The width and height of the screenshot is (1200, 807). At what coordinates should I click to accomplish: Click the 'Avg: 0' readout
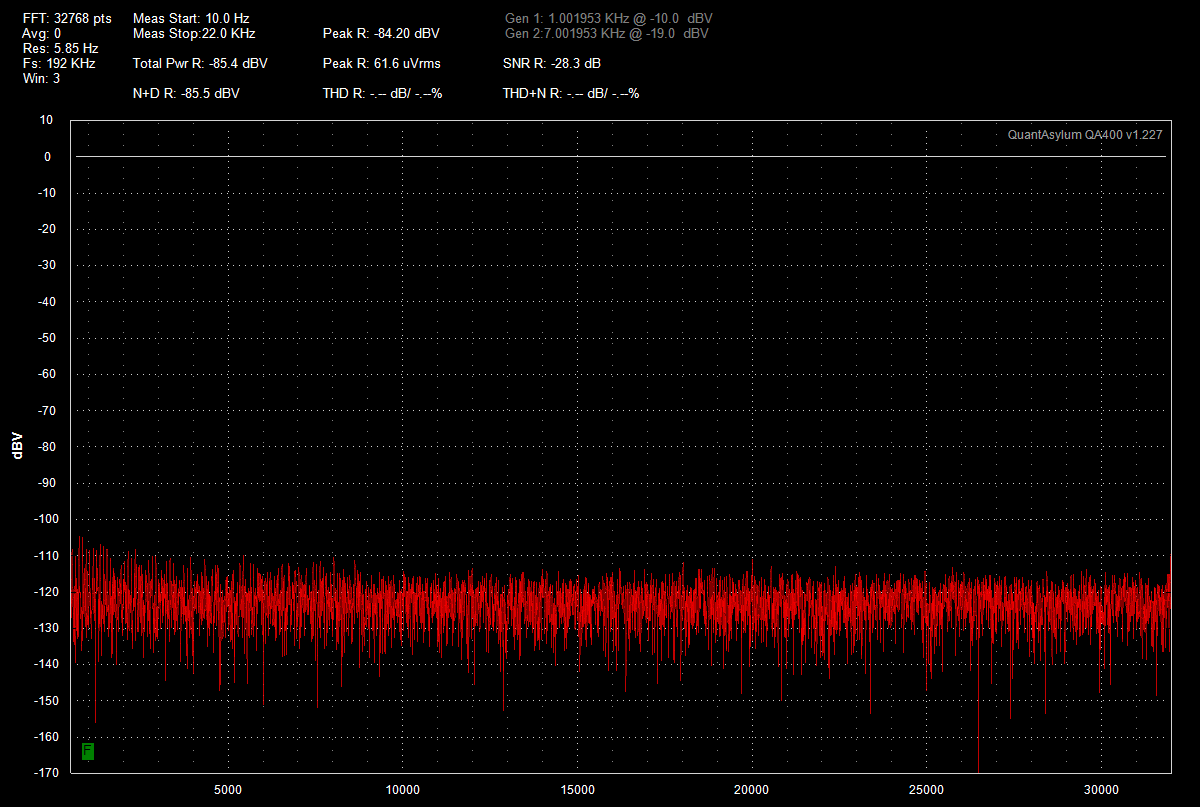[x=42, y=33]
